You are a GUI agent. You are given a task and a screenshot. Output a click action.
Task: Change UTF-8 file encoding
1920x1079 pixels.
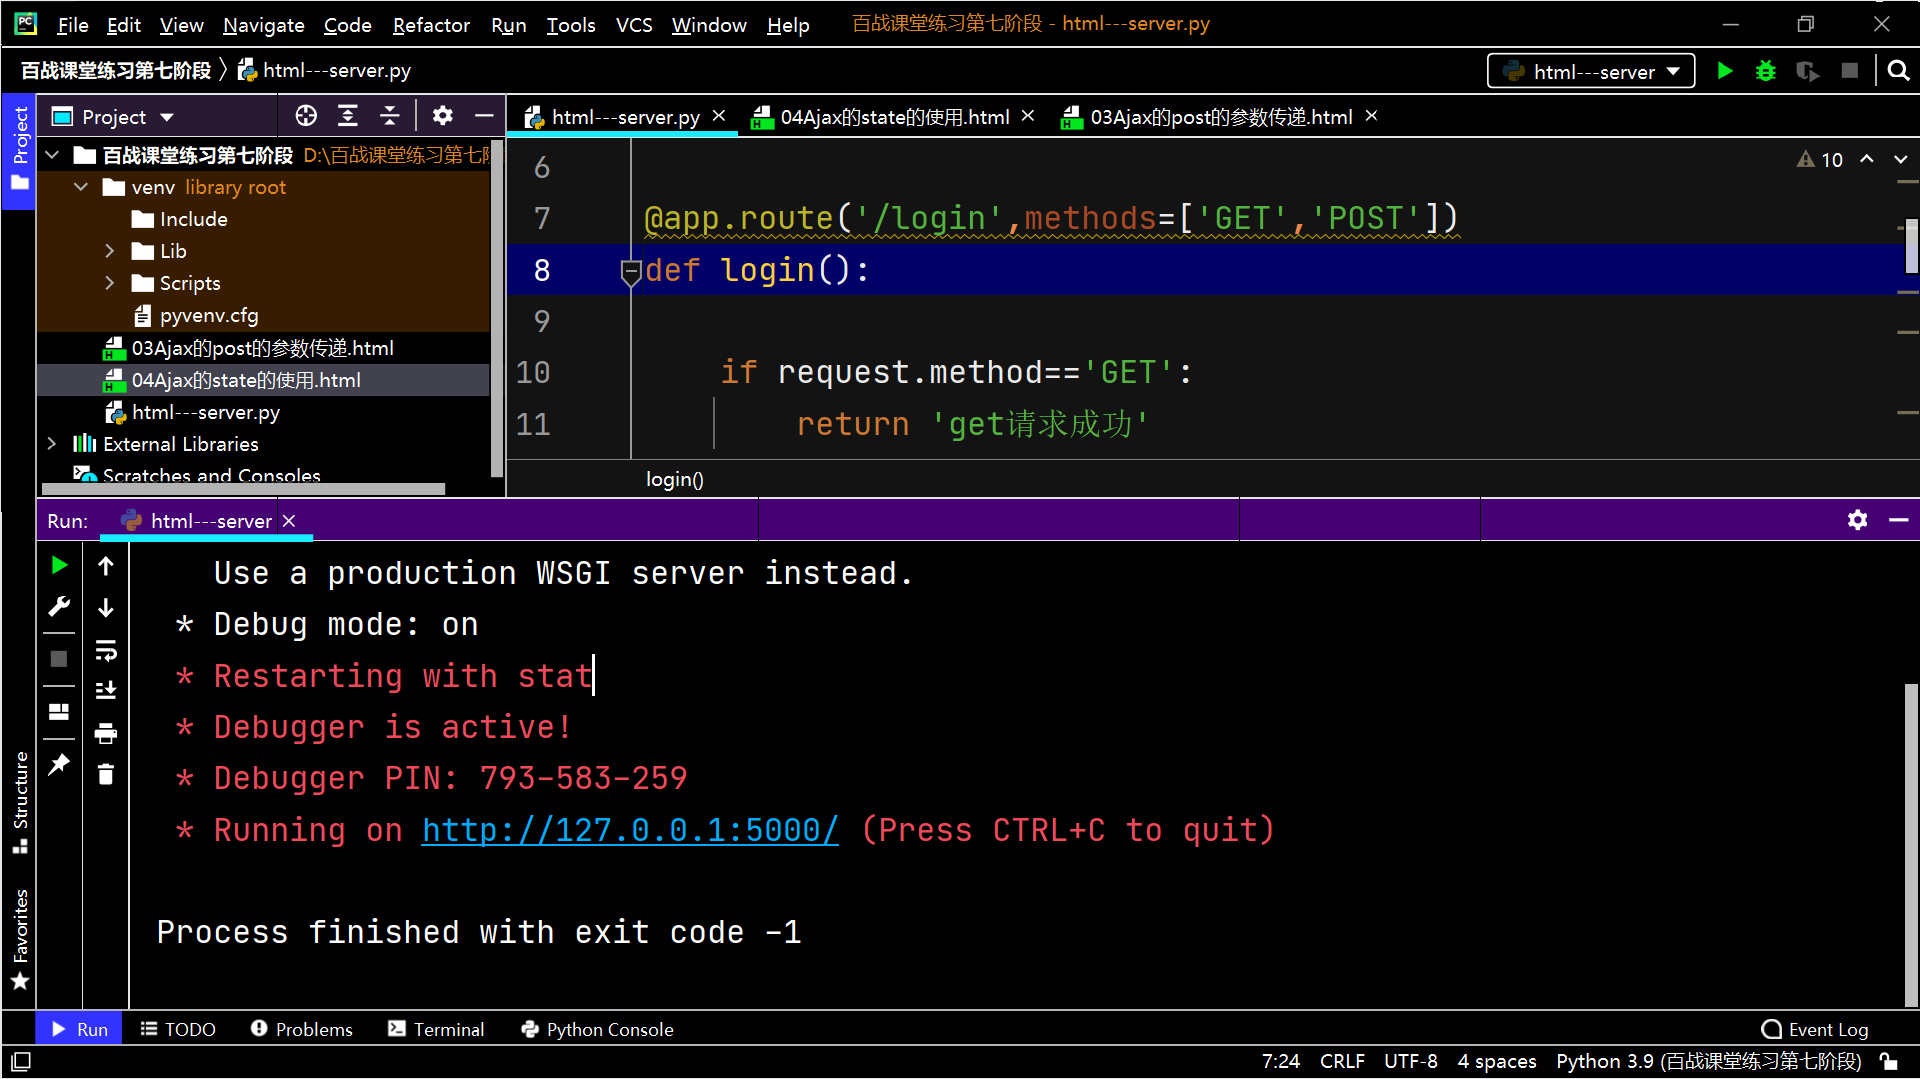point(1410,1061)
